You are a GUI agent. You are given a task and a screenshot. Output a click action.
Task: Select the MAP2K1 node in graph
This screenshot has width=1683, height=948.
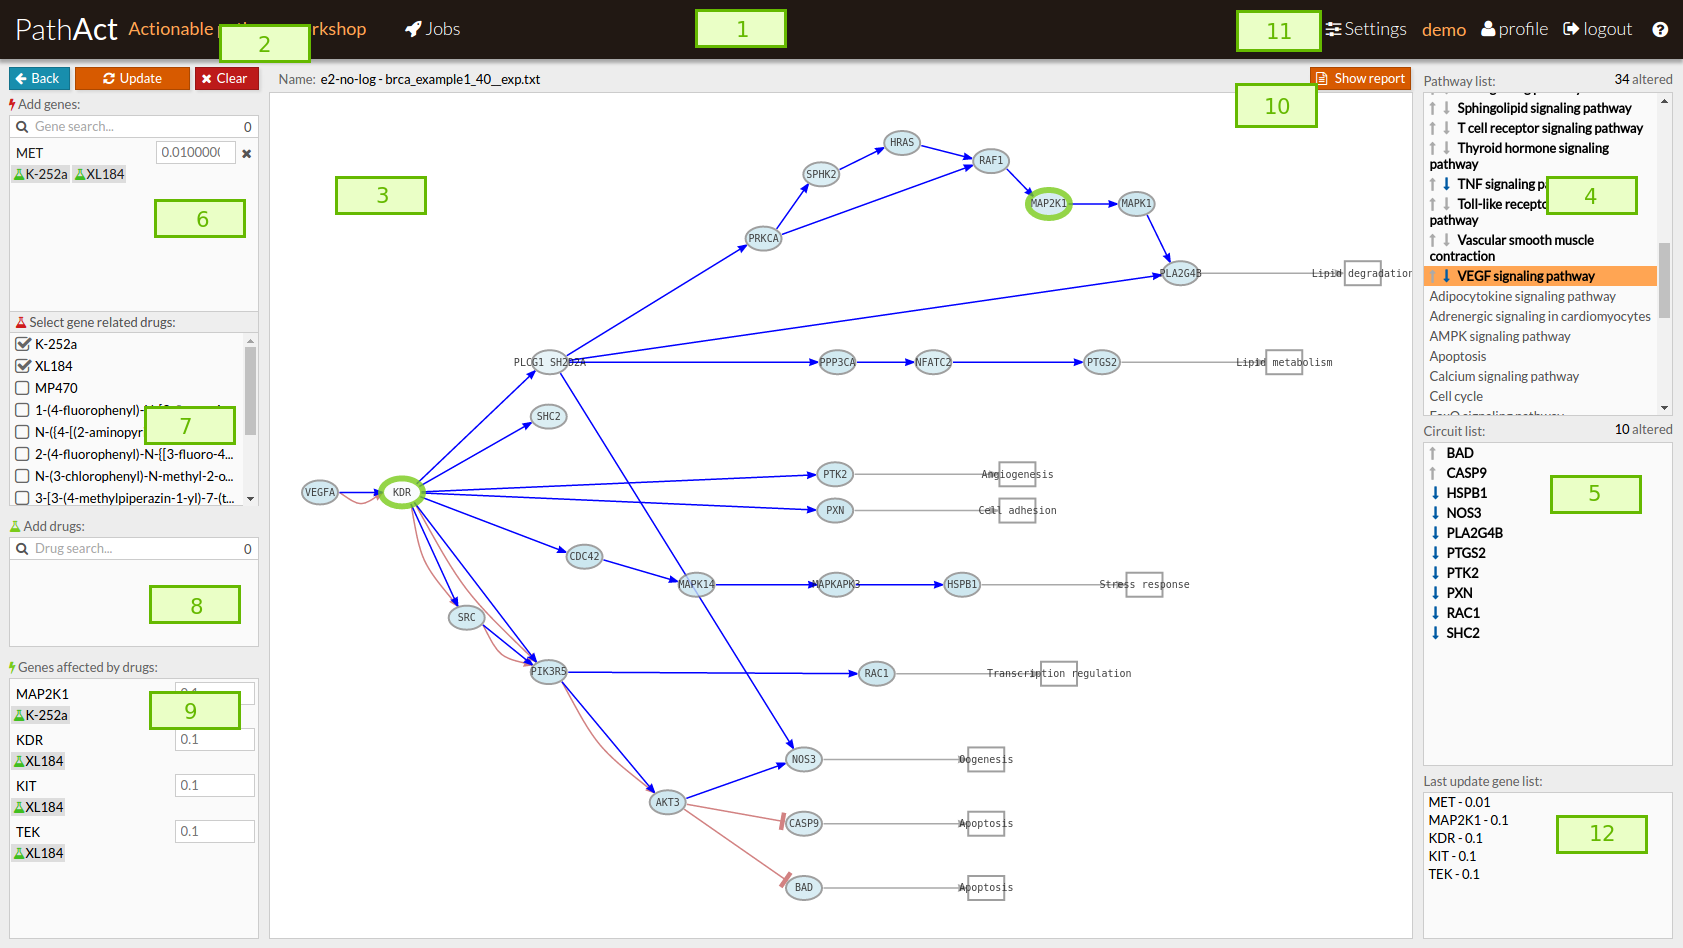1049,203
